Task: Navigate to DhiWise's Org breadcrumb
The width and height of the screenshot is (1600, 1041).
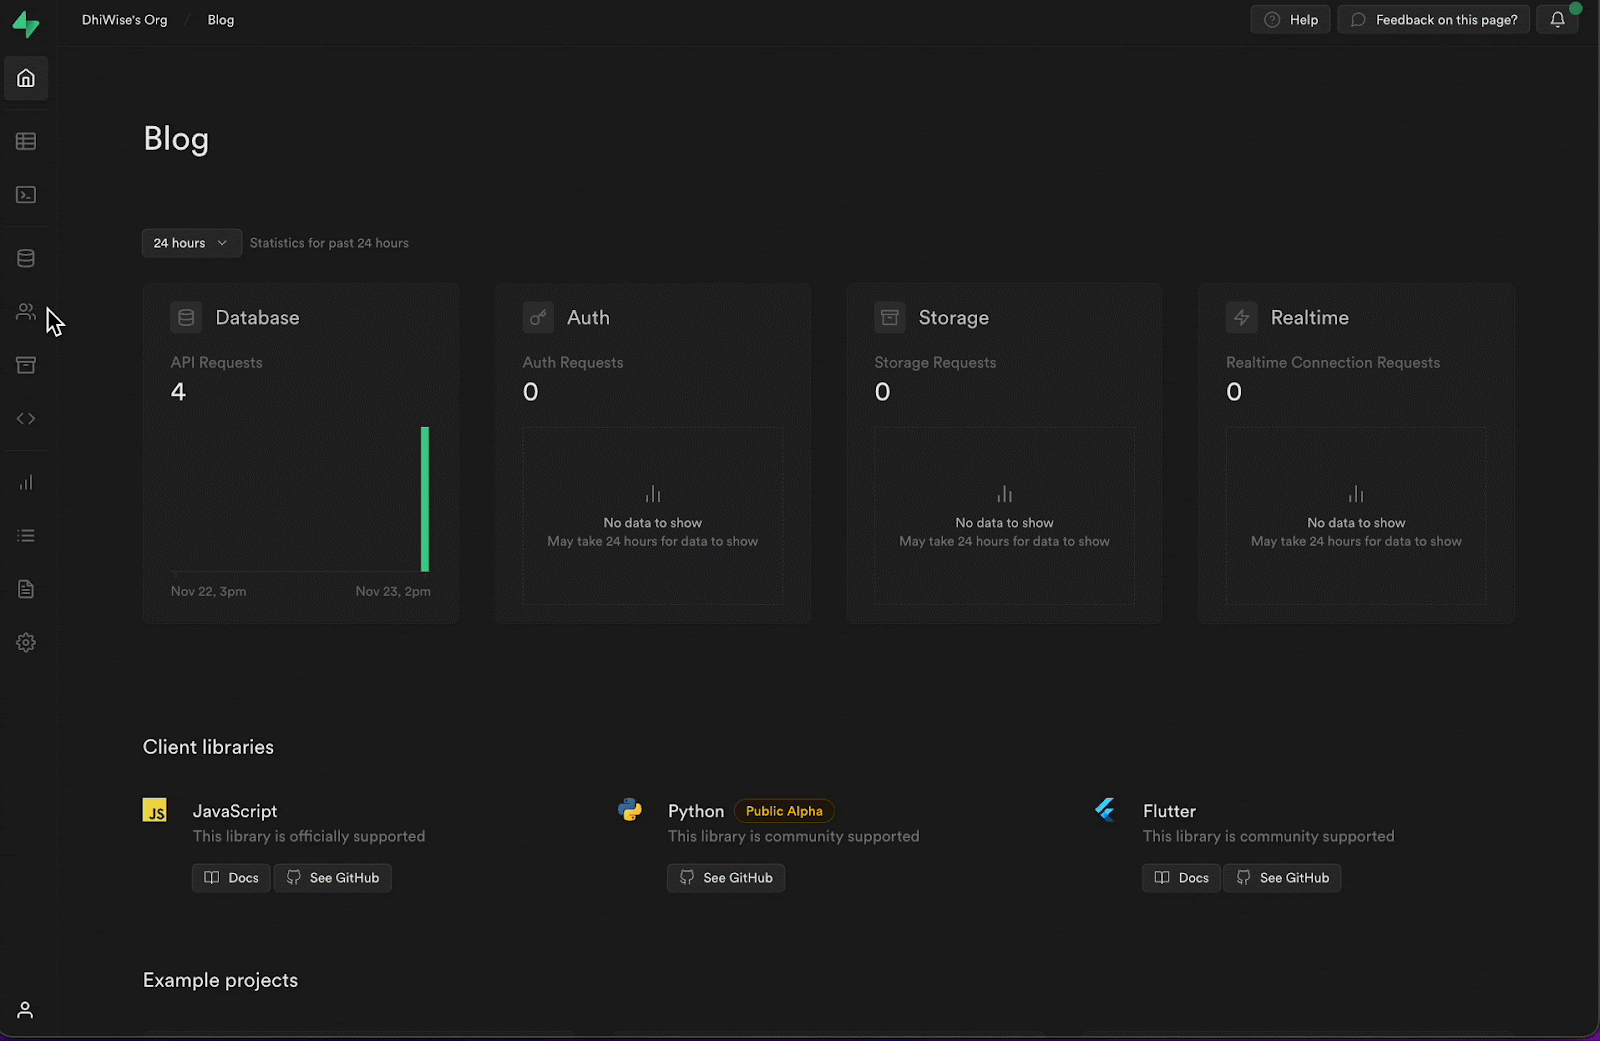Action: 124,19
